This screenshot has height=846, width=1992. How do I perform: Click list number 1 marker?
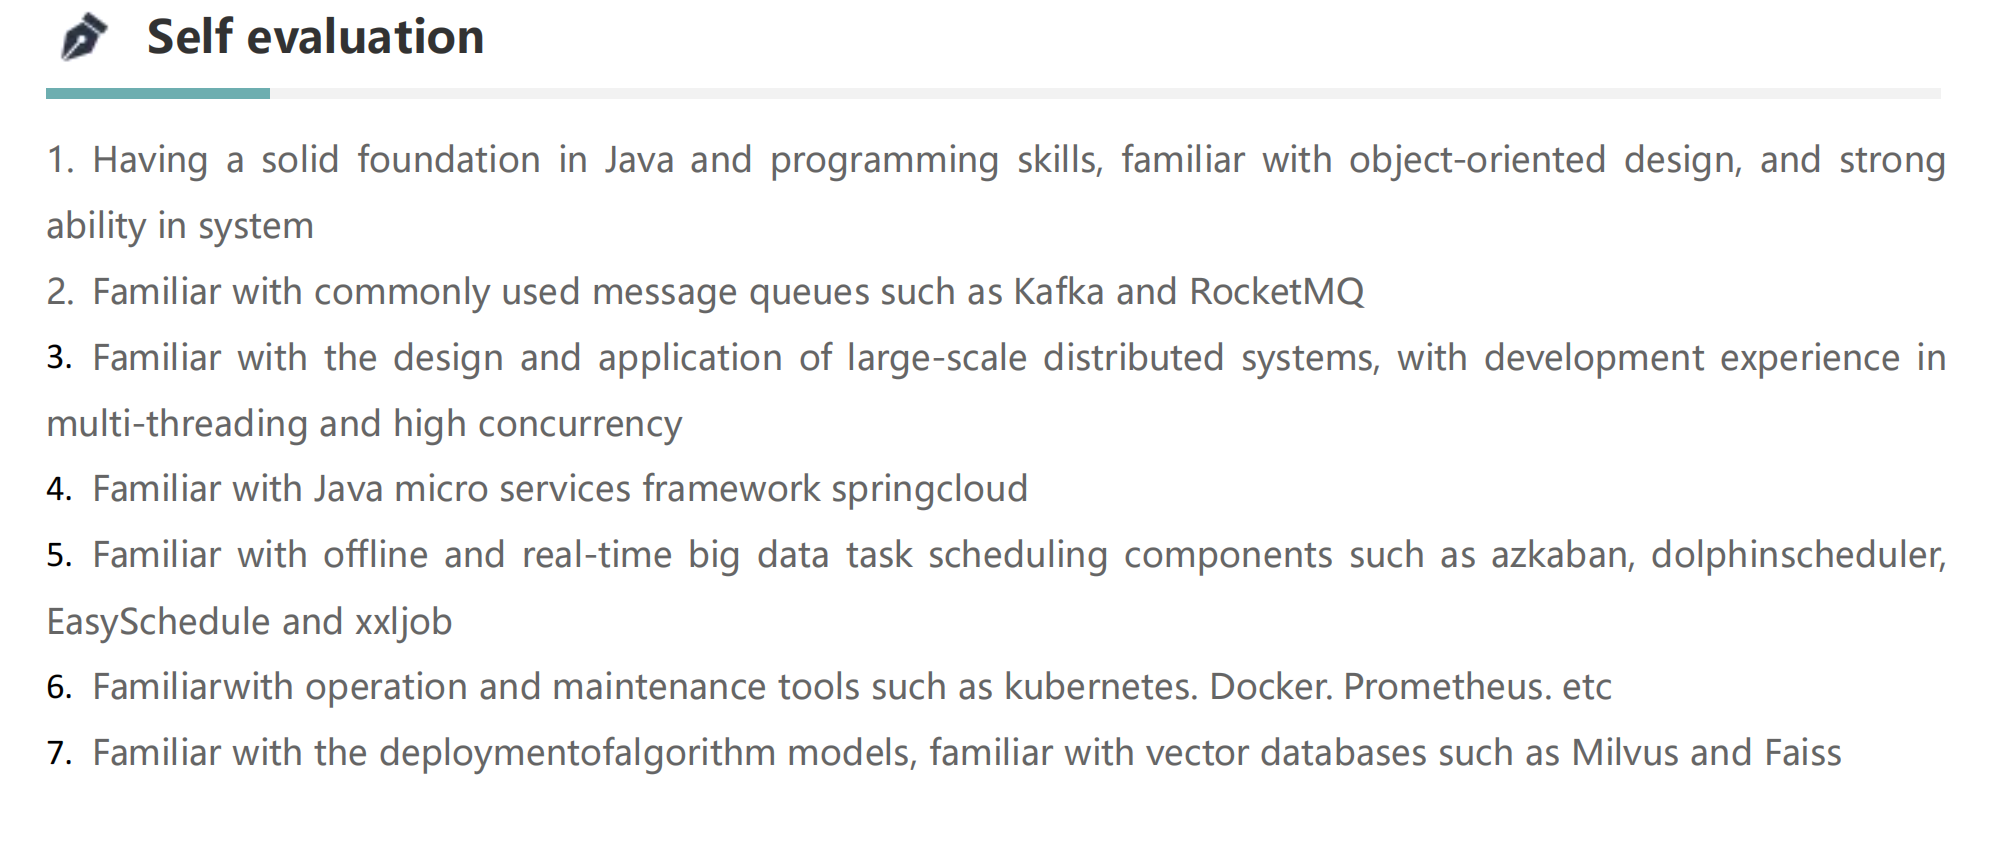click(60, 160)
